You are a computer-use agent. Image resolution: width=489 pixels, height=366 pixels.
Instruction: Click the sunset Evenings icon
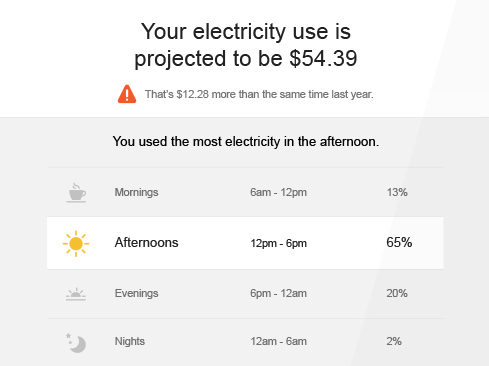point(76,294)
